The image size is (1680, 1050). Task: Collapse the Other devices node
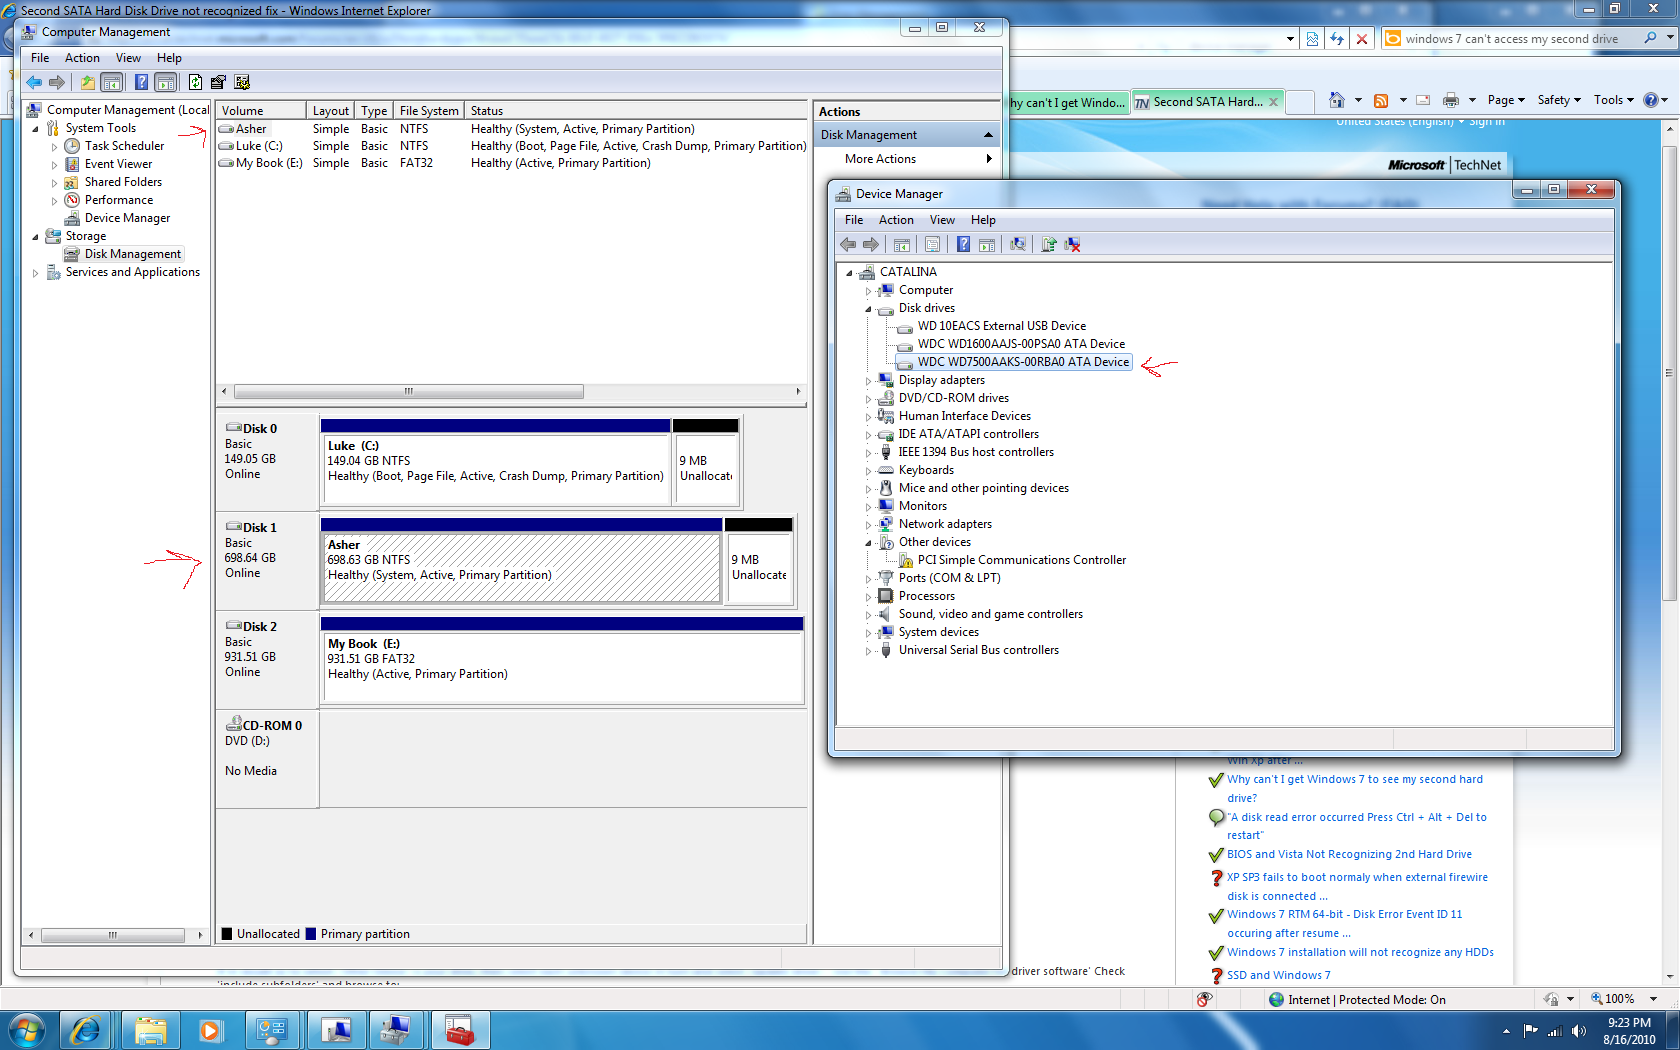point(868,543)
